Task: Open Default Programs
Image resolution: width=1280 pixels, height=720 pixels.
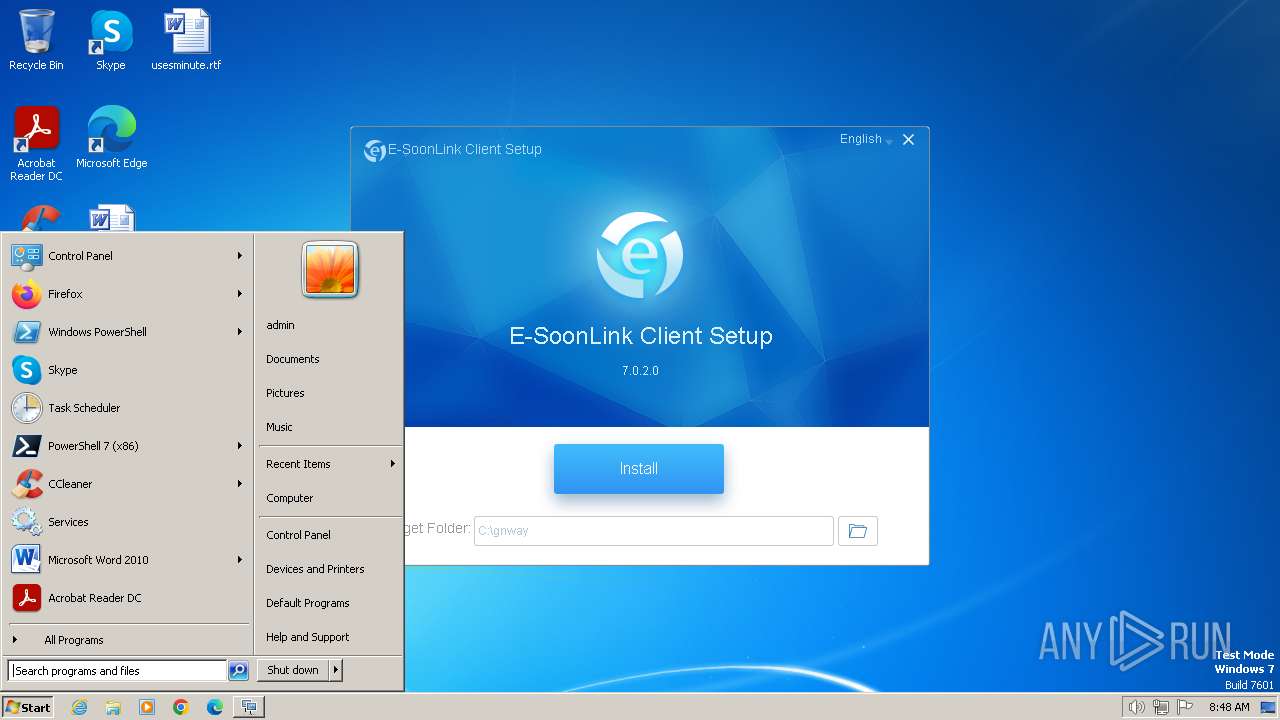Action: pos(308,603)
